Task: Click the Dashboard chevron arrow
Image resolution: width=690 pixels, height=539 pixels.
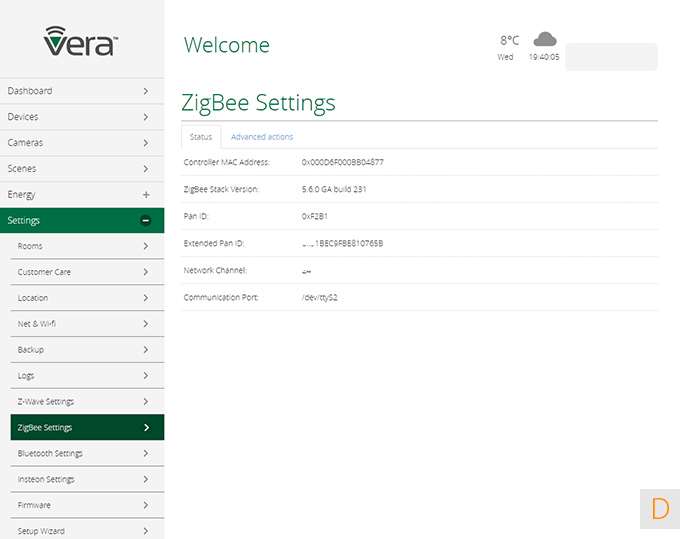Action: [146, 91]
